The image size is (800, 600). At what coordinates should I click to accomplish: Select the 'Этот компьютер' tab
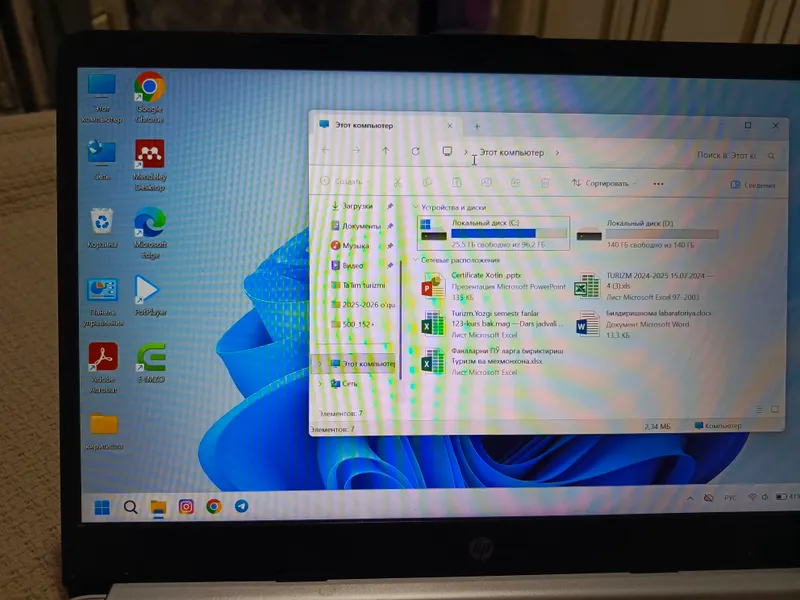coord(386,125)
